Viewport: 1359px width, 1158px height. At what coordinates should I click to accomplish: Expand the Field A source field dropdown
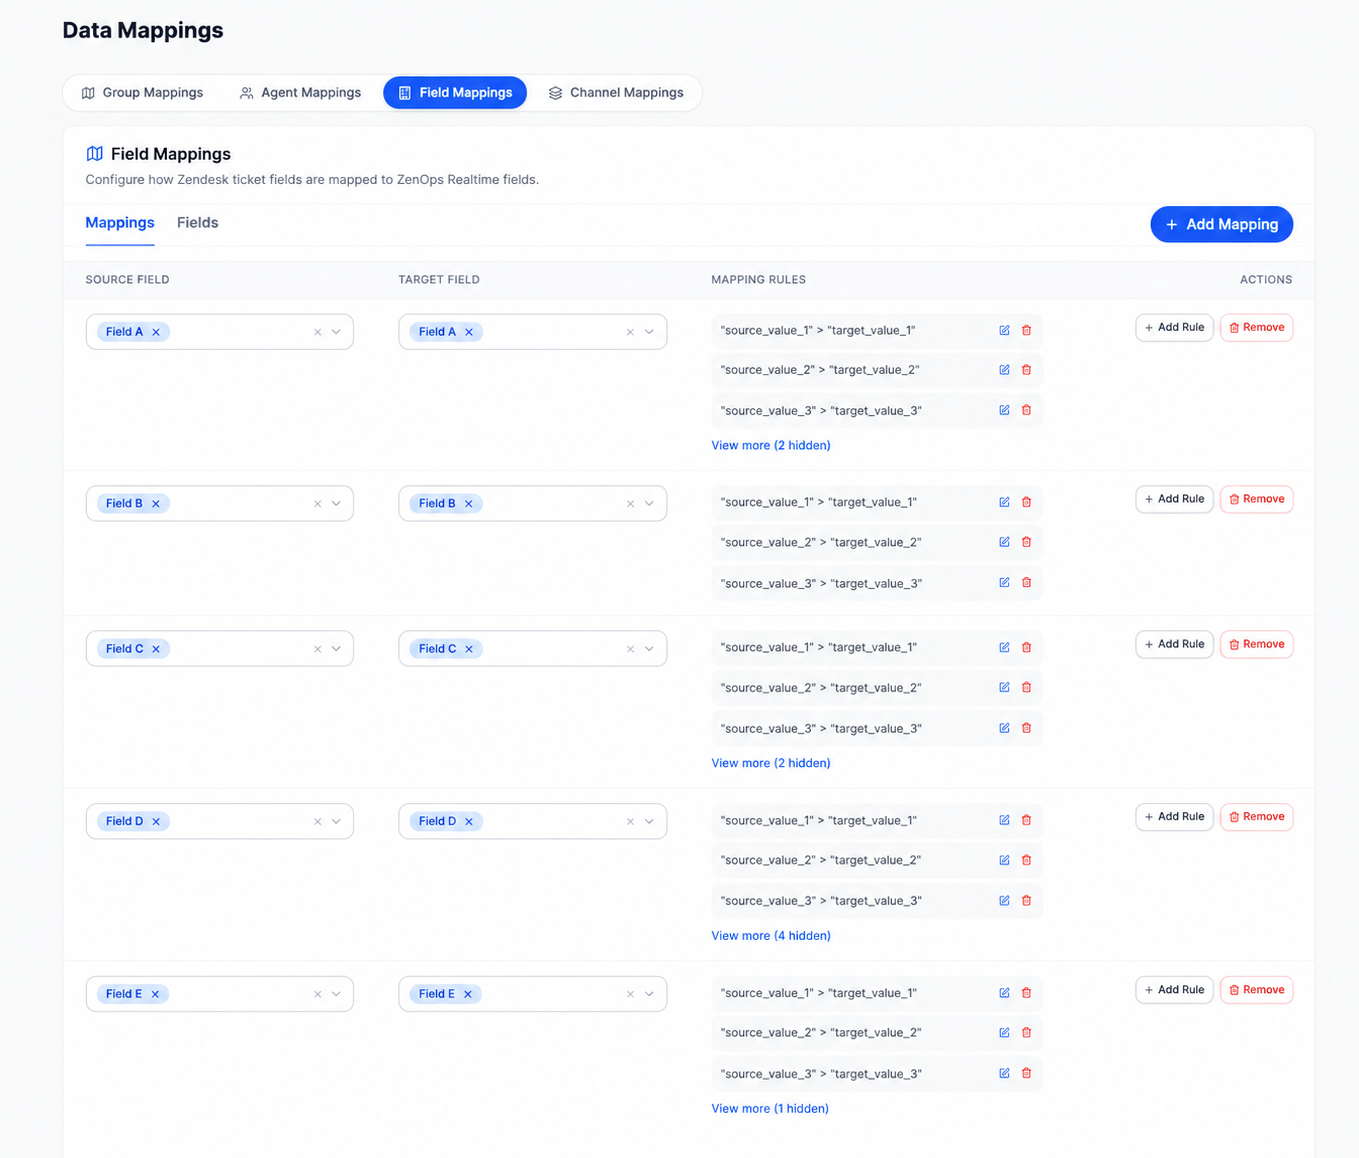(x=337, y=332)
